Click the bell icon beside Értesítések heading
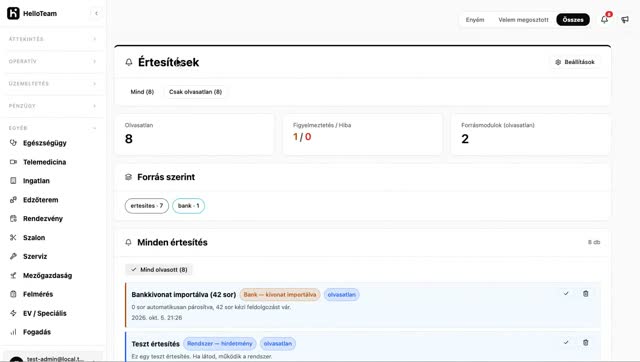The height and width of the screenshot is (362, 640). point(129,62)
